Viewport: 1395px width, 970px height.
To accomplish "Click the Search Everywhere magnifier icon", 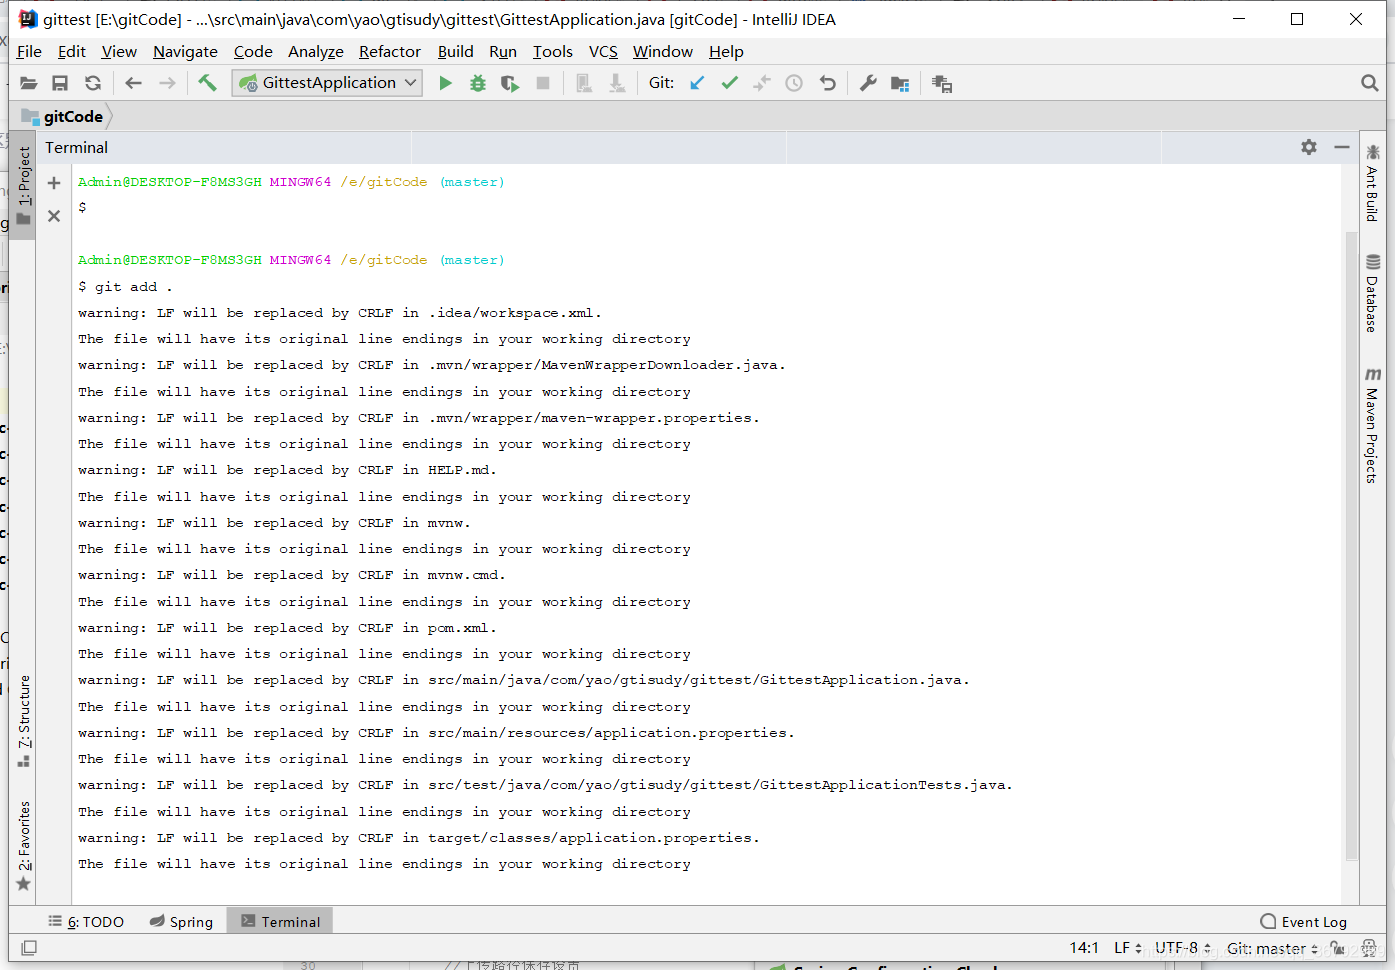I will tap(1370, 83).
